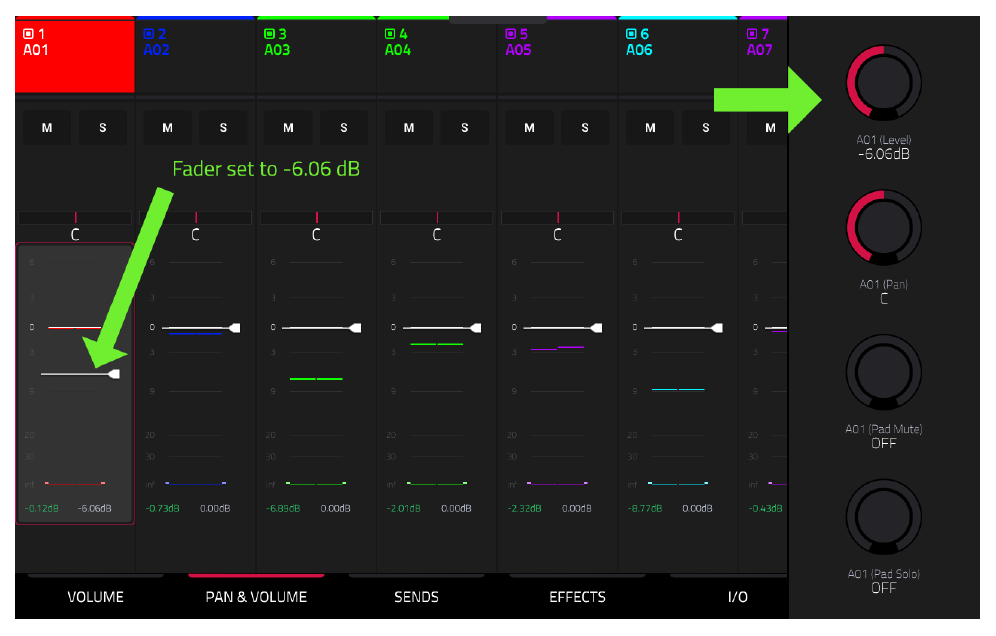Solo channel A03 with its S button
The image size is (996, 636).
coord(344,128)
